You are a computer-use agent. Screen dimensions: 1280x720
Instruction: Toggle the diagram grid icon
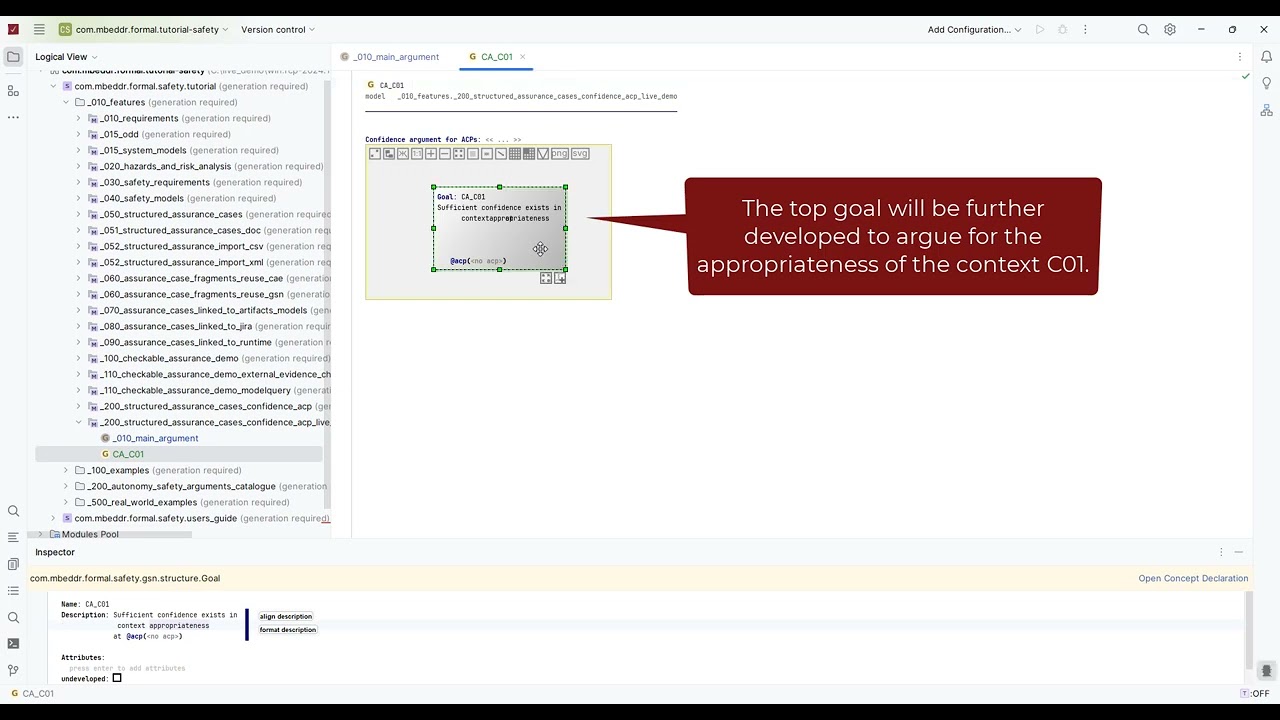pyautogui.click(x=515, y=153)
